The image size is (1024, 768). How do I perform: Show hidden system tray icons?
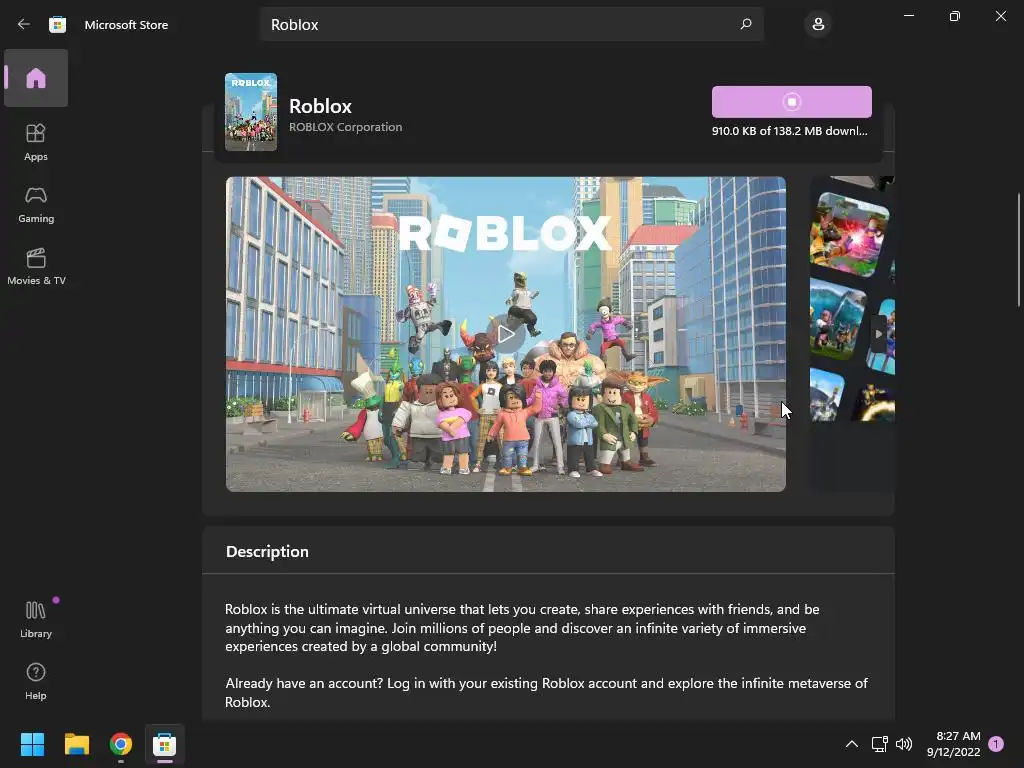coord(852,744)
